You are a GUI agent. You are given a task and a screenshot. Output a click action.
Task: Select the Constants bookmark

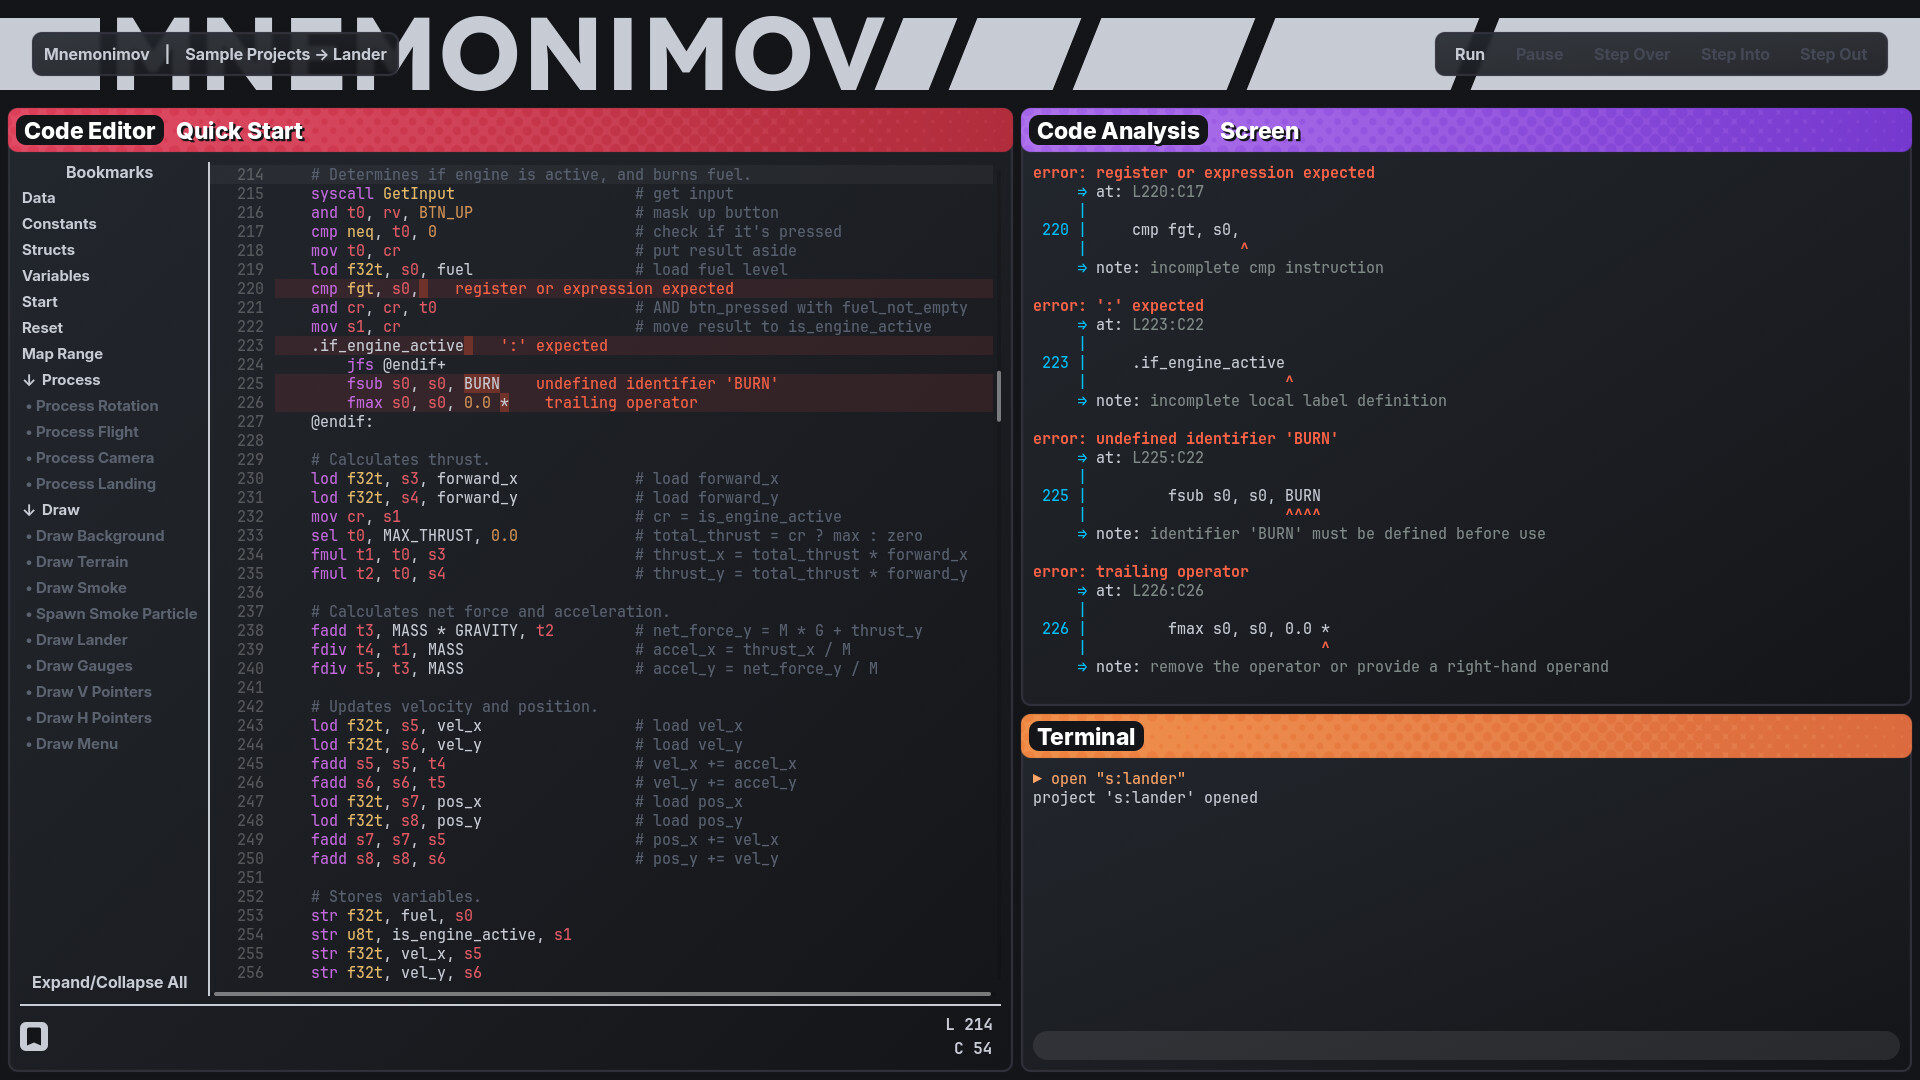click(58, 223)
